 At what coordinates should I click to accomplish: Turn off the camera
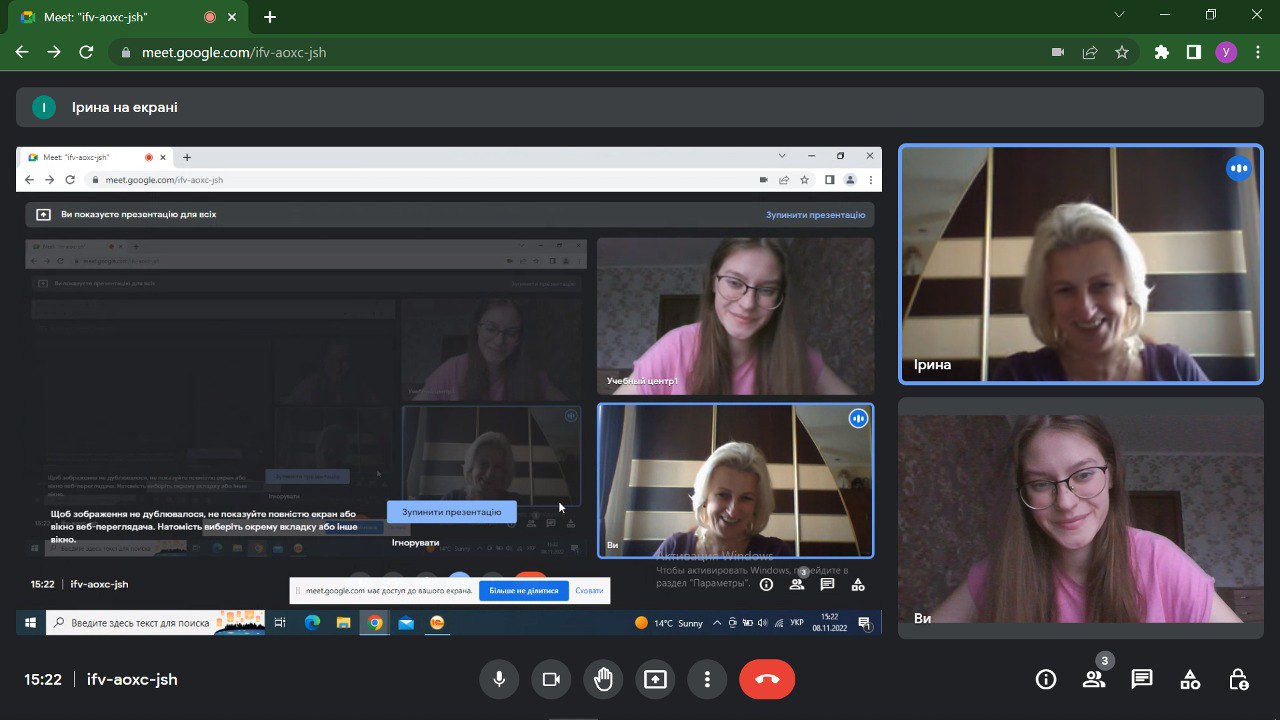[551, 680]
